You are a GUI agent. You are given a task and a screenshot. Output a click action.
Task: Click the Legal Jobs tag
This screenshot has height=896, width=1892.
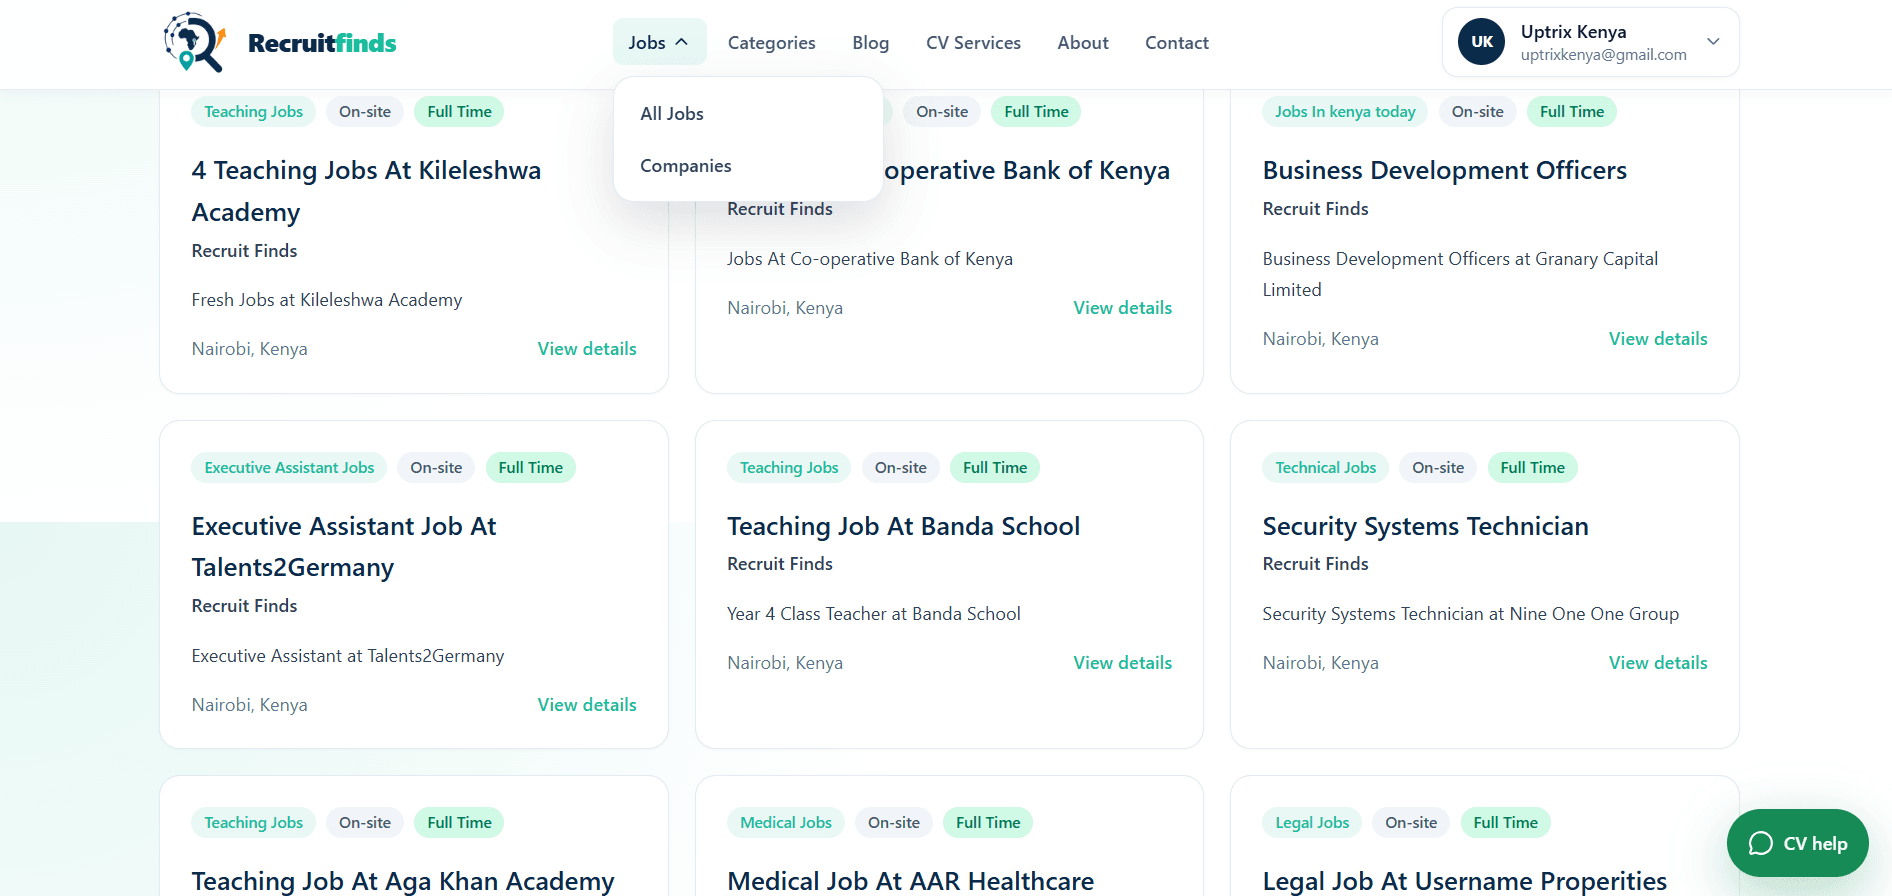coord(1312,823)
